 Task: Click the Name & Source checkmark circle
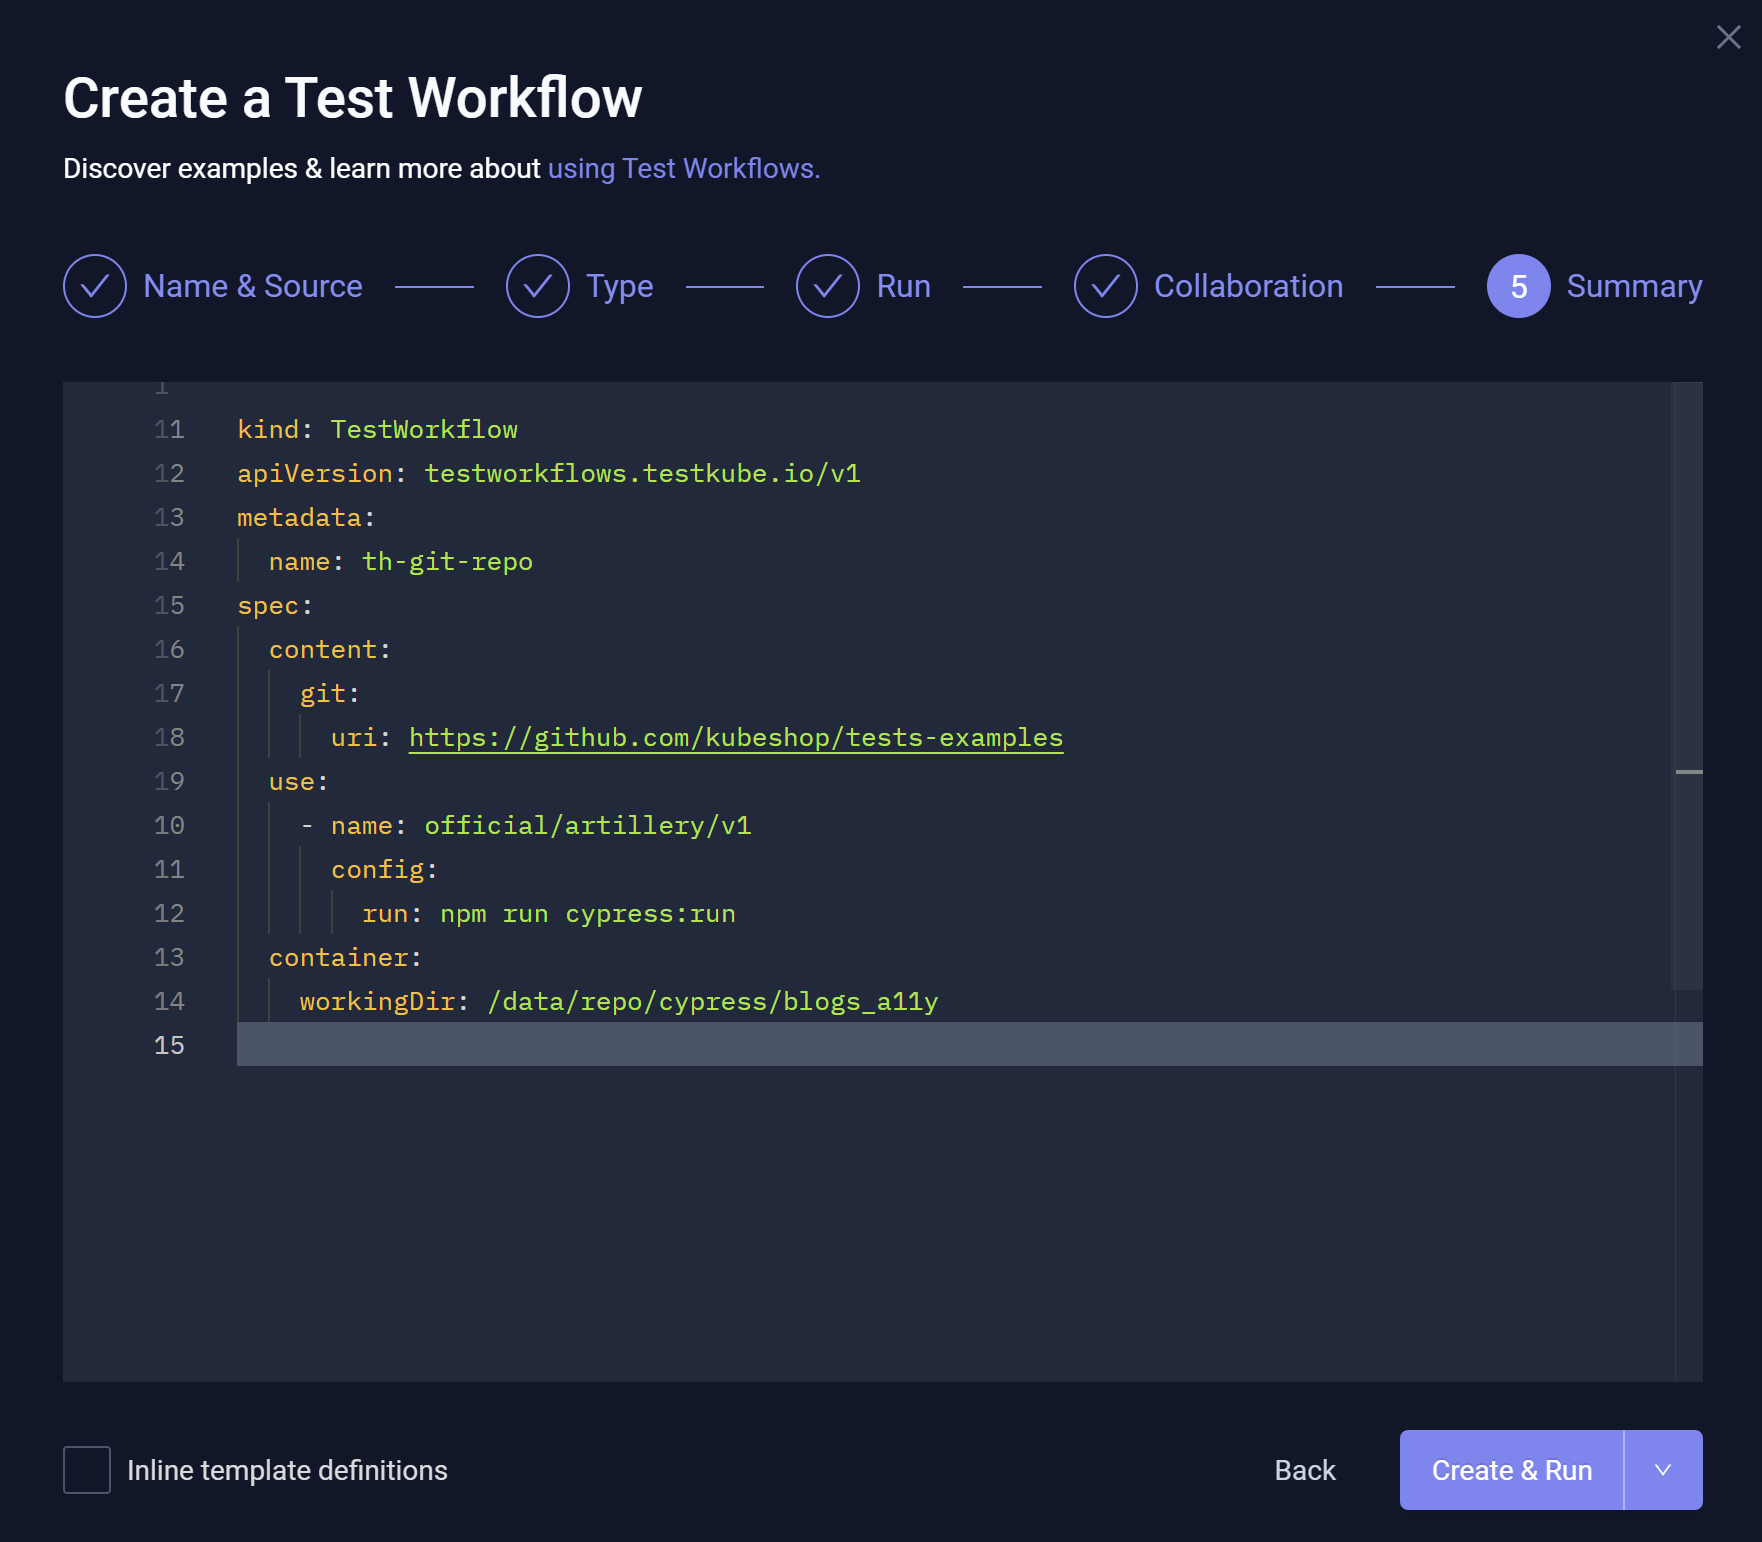coord(95,286)
